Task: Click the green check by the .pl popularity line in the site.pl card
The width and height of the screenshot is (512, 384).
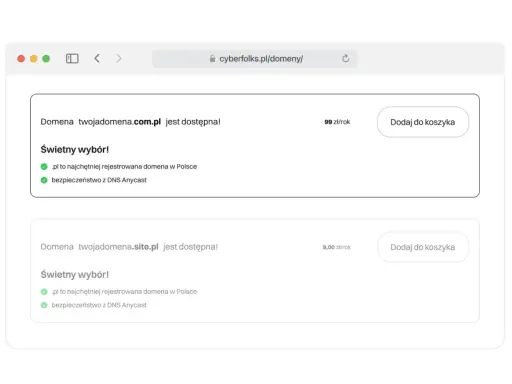Action: pyautogui.click(x=44, y=292)
